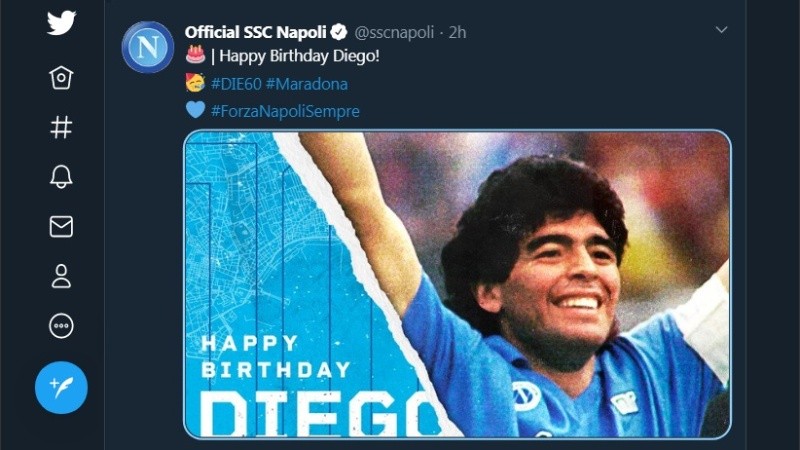
Task: Click the blue heart emoji in the tweet
Action: point(195,110)
